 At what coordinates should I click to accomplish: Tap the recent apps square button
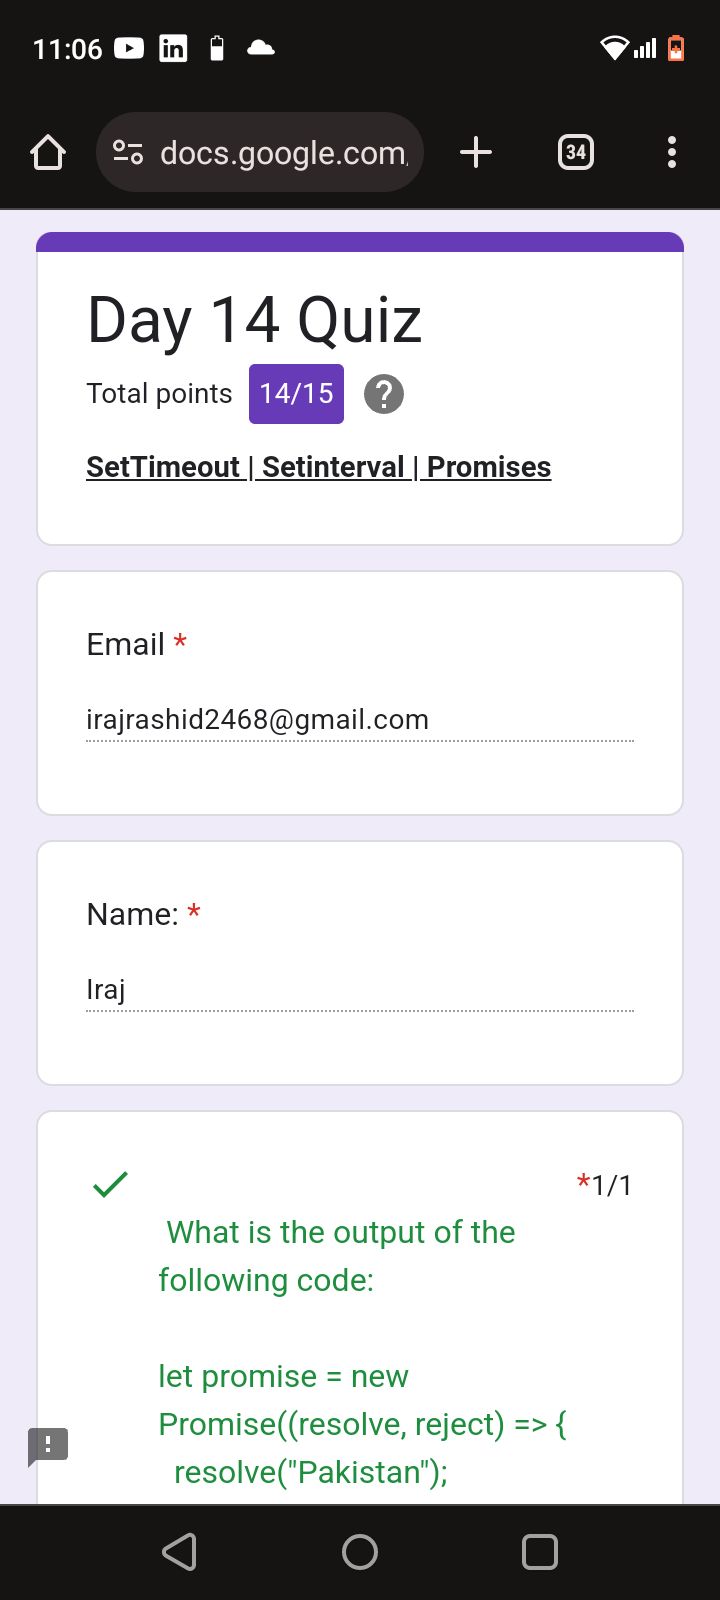[540, 1552]
